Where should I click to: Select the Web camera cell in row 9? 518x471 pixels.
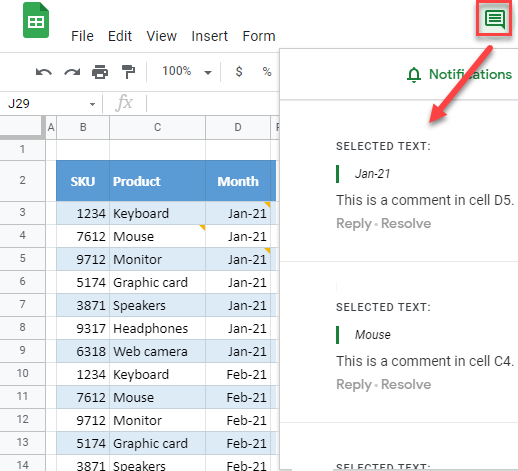tap(157, 351)
